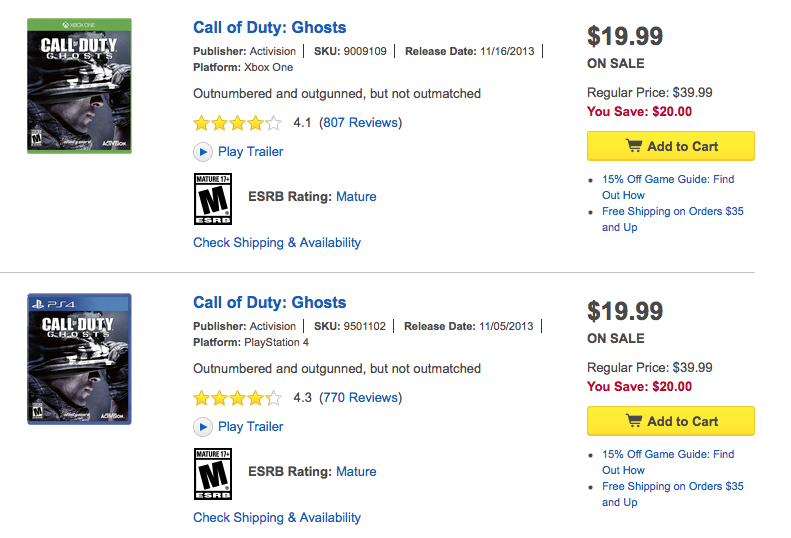The image size is (791, 538).
Task: Check Shipping & Availability for PS4 version
Action: [x=276, y=518]
